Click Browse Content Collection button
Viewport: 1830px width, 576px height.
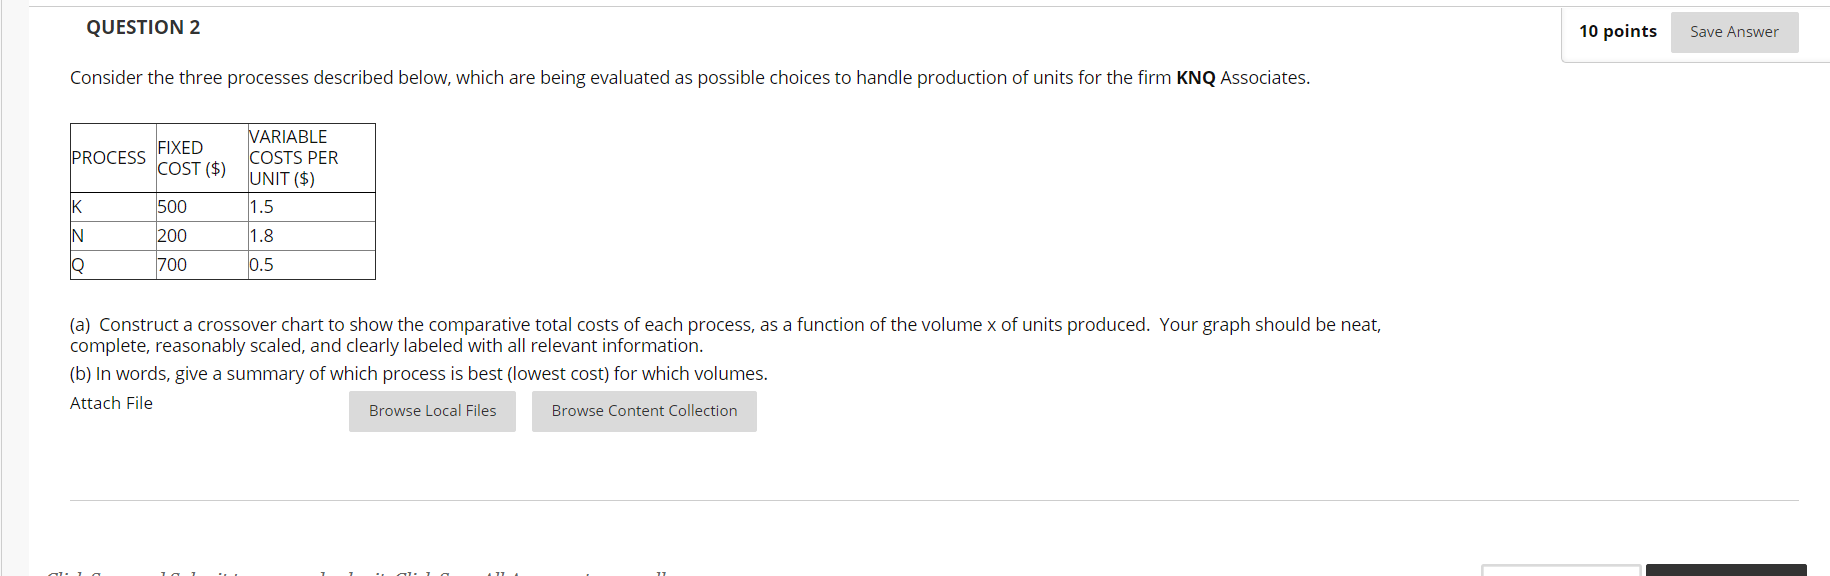tap(644, 411)
